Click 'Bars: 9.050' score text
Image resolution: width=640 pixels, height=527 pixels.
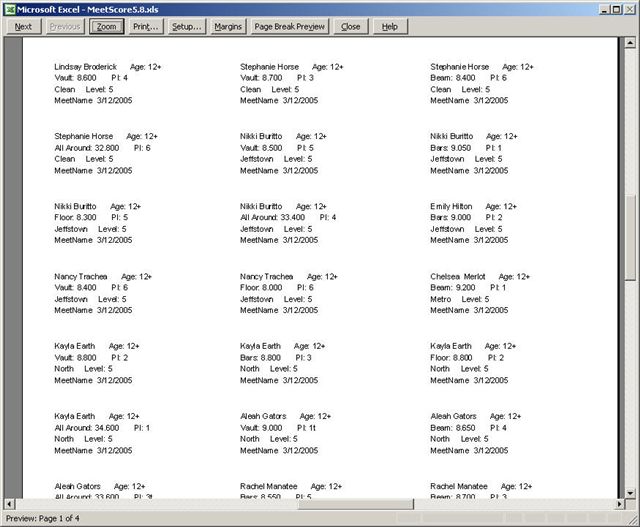451,148
